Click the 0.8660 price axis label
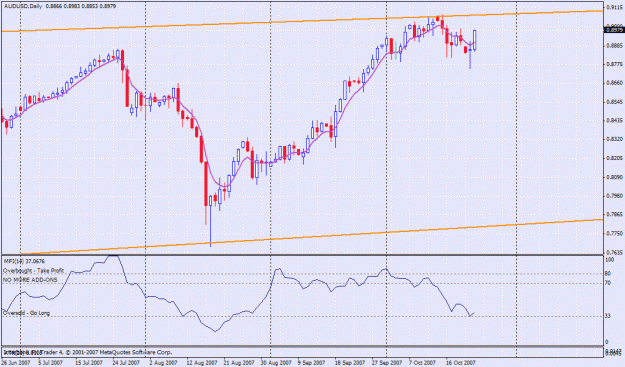This screenshot has height=367, width=625. tap(615, 83)
